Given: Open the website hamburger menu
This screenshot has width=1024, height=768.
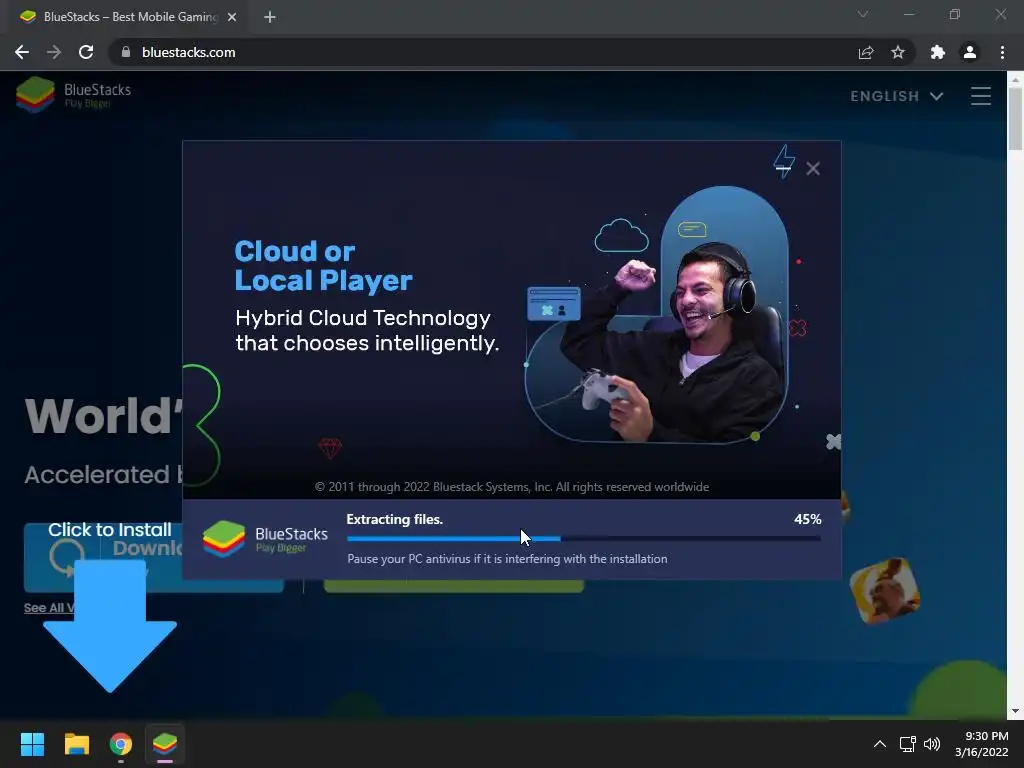Looking at the screenshot, I should 980,96.
